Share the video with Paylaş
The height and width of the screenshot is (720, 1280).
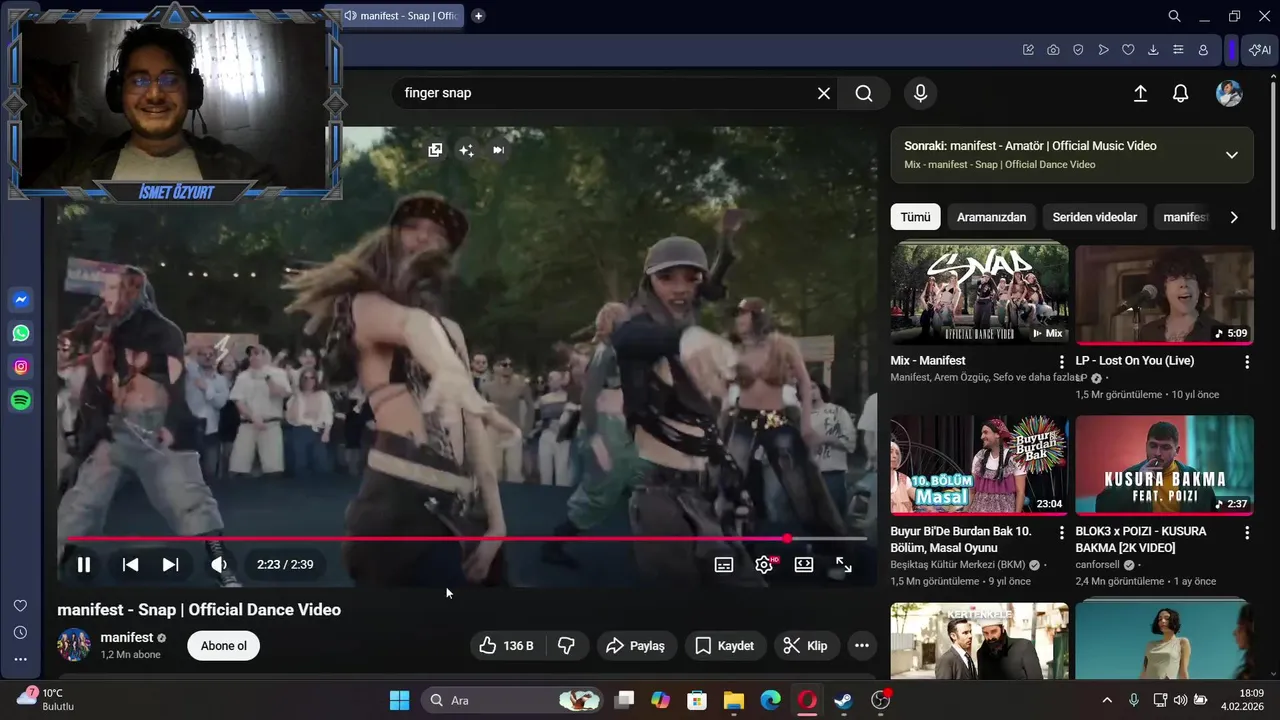pyautogui.click(x=637, y=646)
